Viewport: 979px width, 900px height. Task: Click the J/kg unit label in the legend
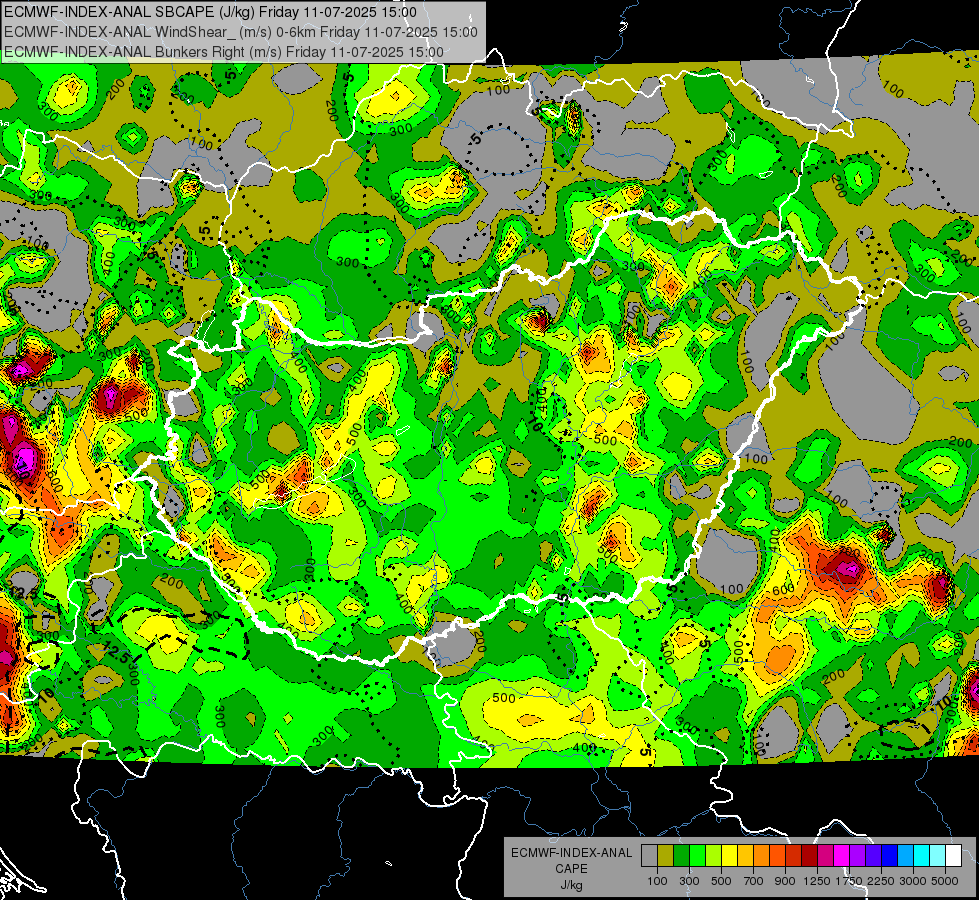pos(571,885)
